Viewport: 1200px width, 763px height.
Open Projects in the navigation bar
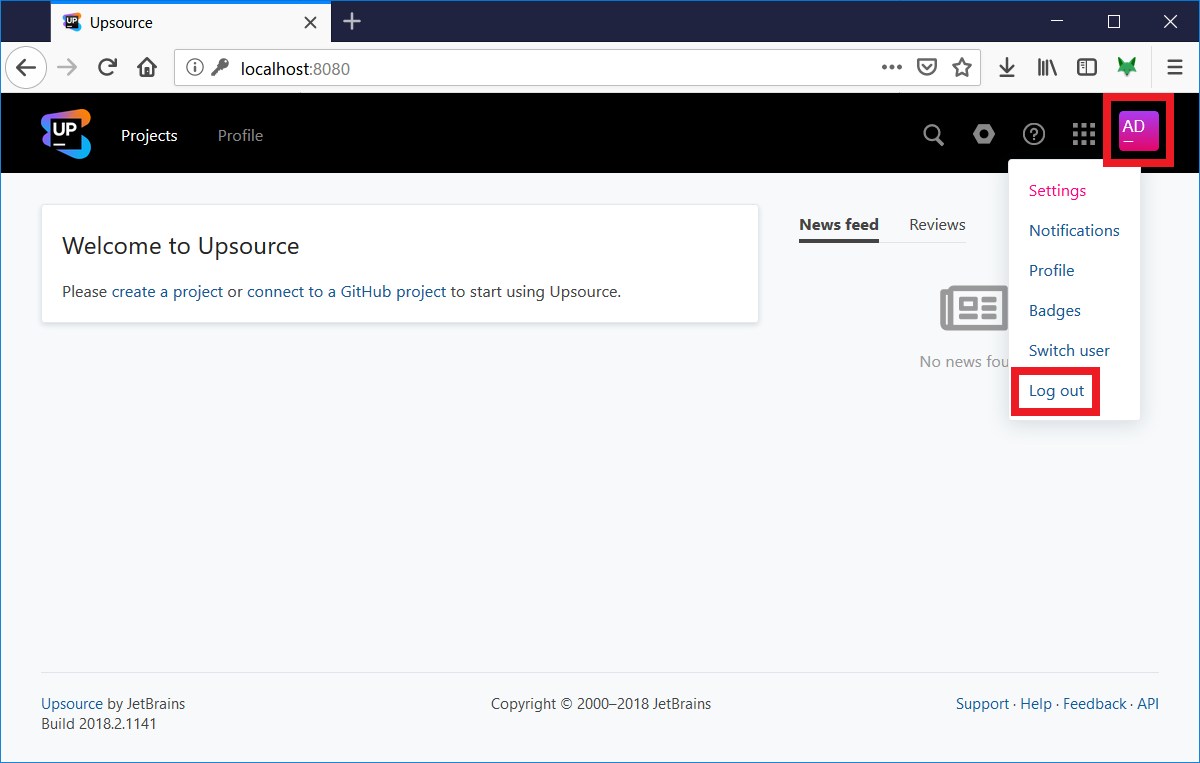pyautogui.click(x=149, y=135)
